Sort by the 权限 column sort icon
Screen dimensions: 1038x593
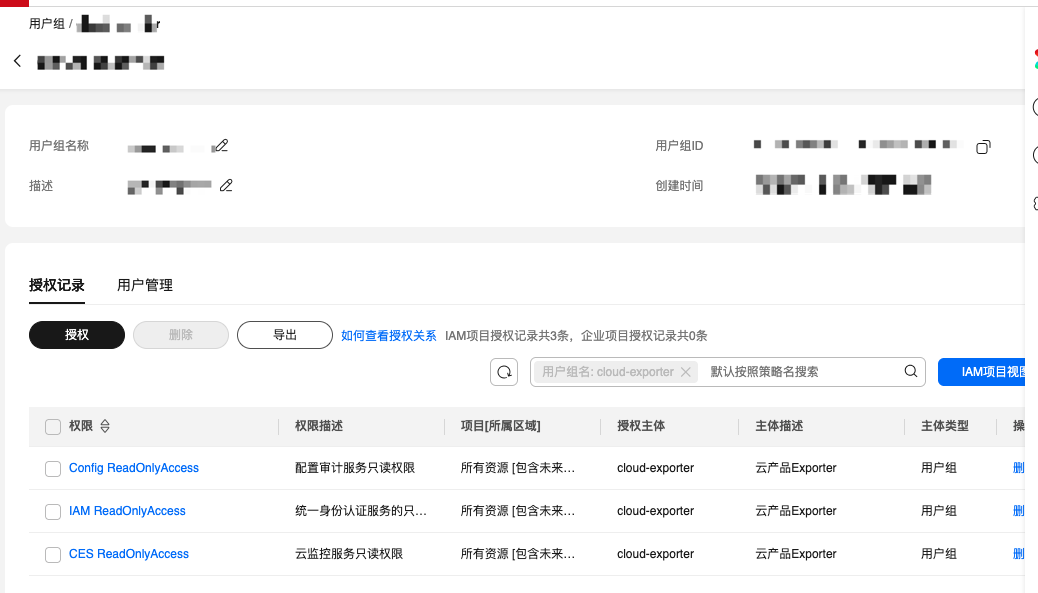coord(105,427)
